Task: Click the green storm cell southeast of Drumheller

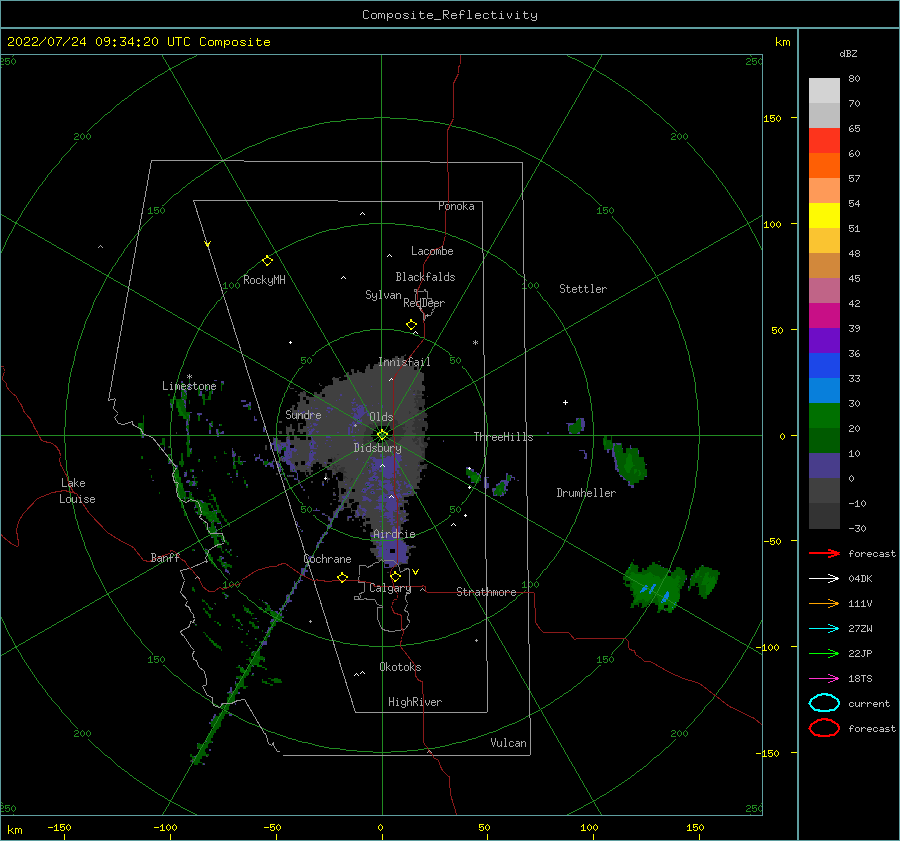Action: [x=654, y=586]
